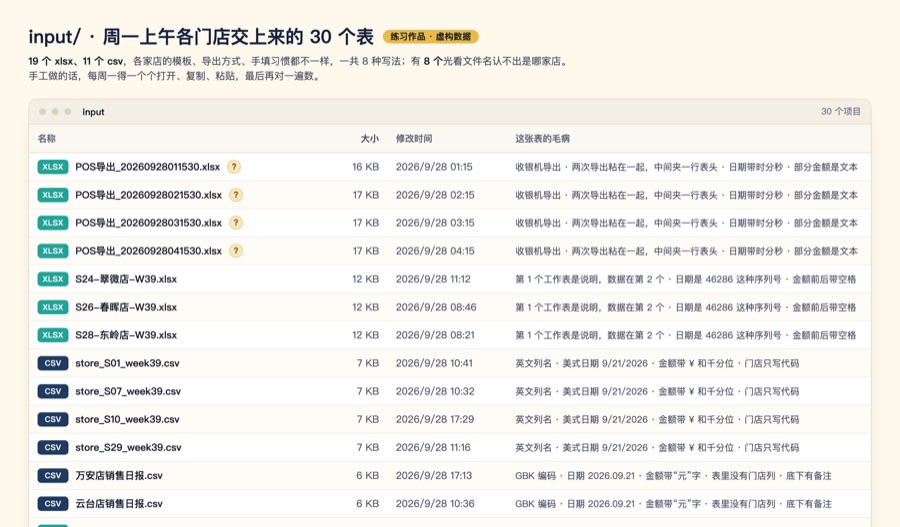Click XLSX badge beside S28-东岭店-W39.xlsx

pos(53,335)
